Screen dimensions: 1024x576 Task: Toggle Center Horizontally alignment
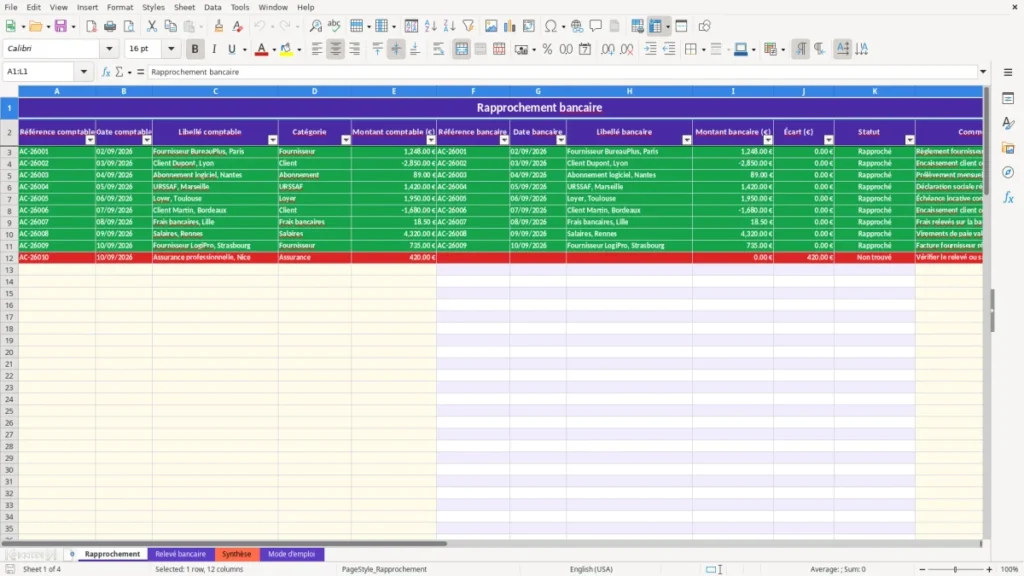(336, 49)
